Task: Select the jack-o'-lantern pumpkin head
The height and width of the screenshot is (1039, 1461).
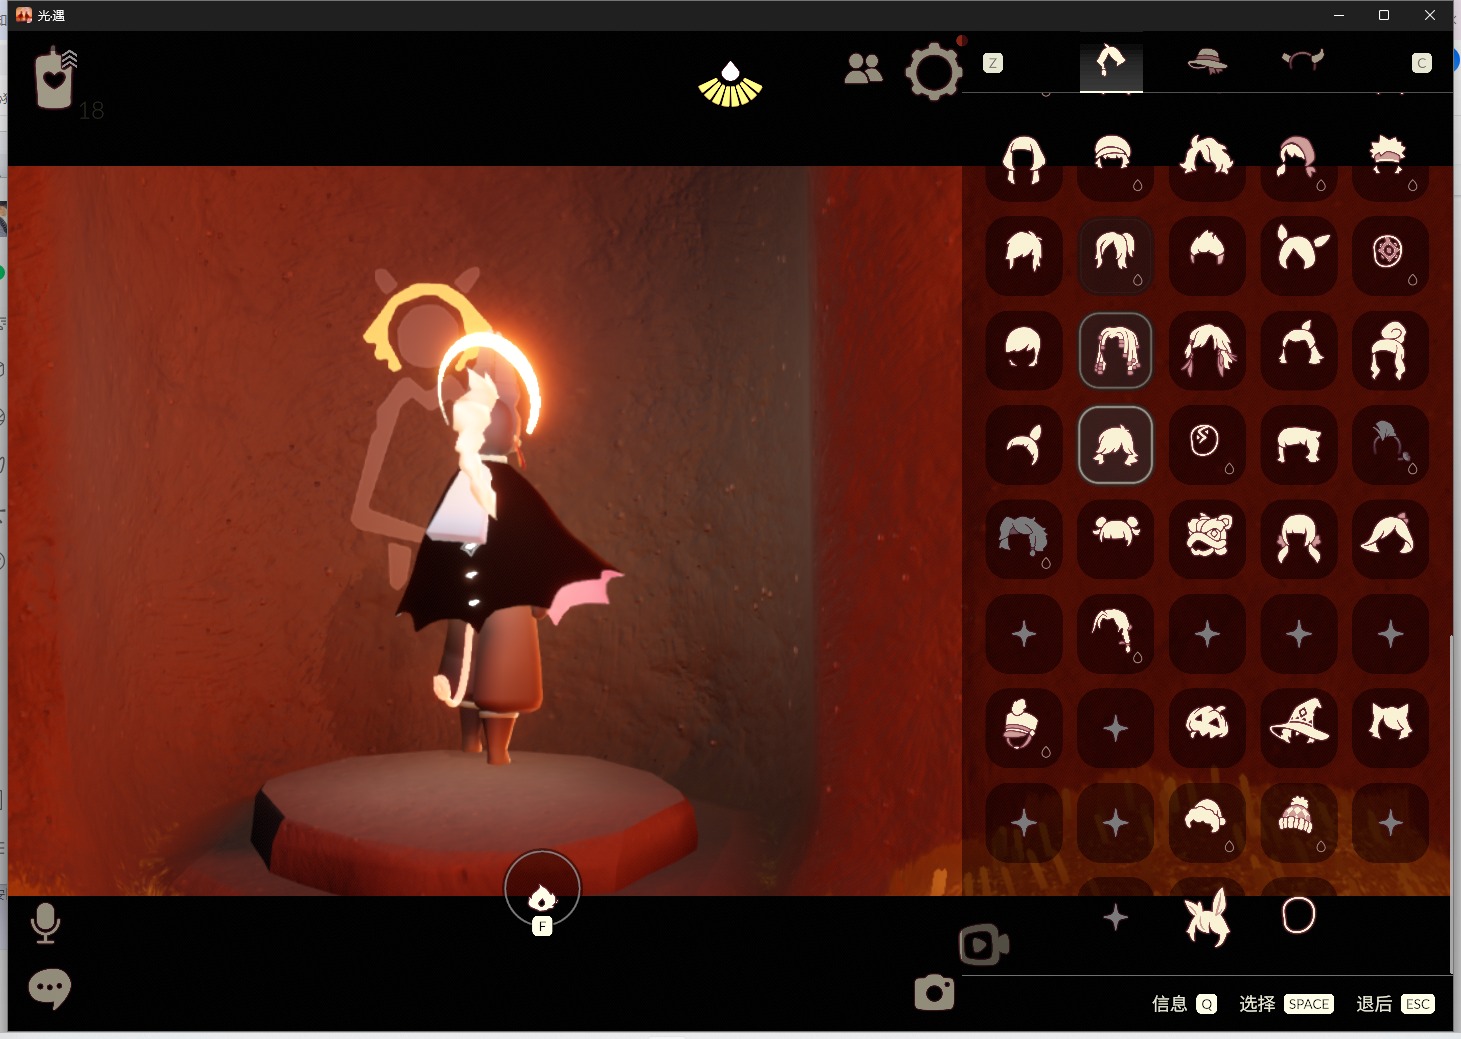Action: pos(1207,728)
